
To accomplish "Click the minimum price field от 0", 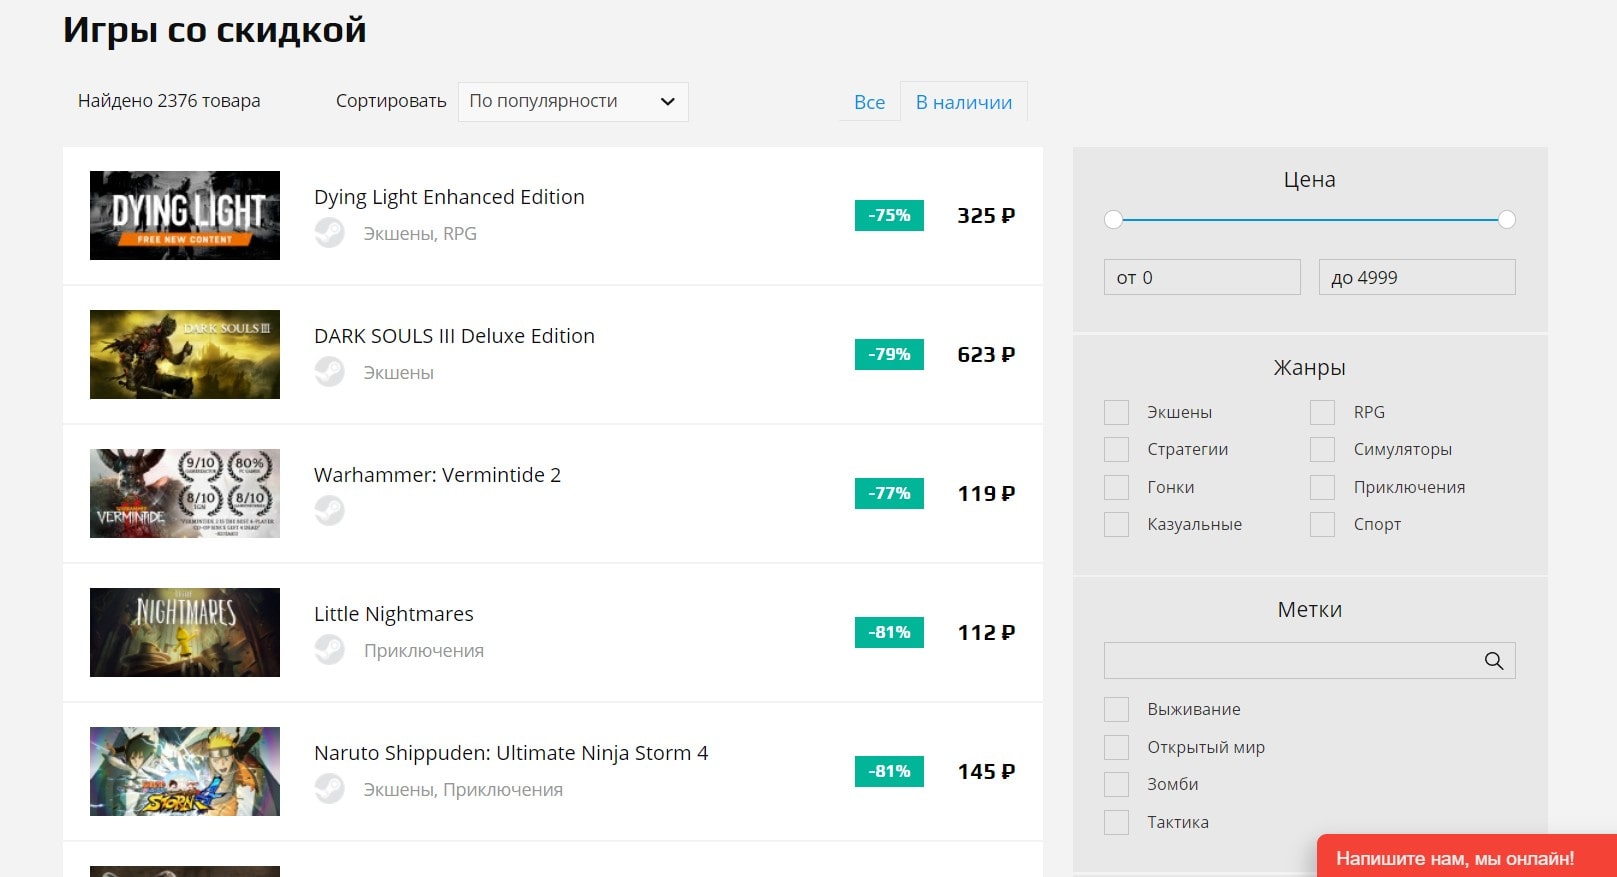I will (x=1202, y=277).
